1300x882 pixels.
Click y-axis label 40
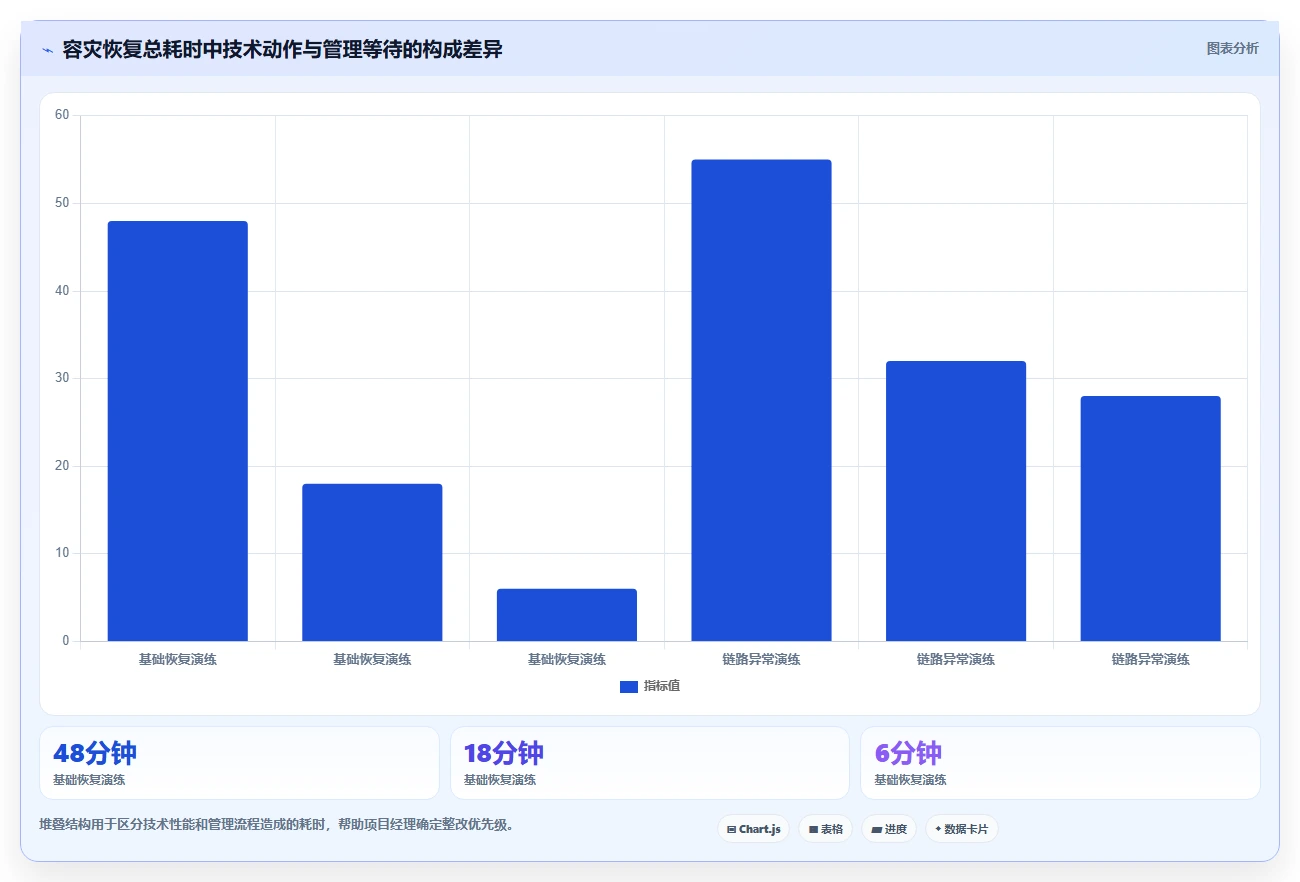(x=62, y=291)
